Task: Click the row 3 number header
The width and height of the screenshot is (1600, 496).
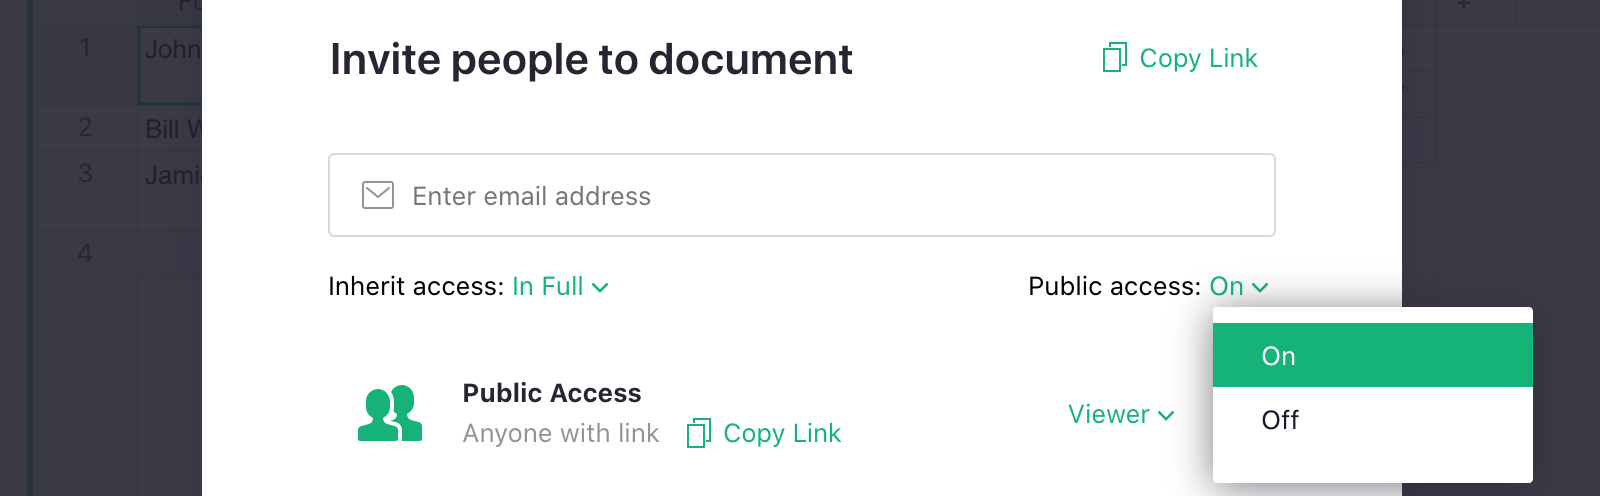Action: point(85,174)
